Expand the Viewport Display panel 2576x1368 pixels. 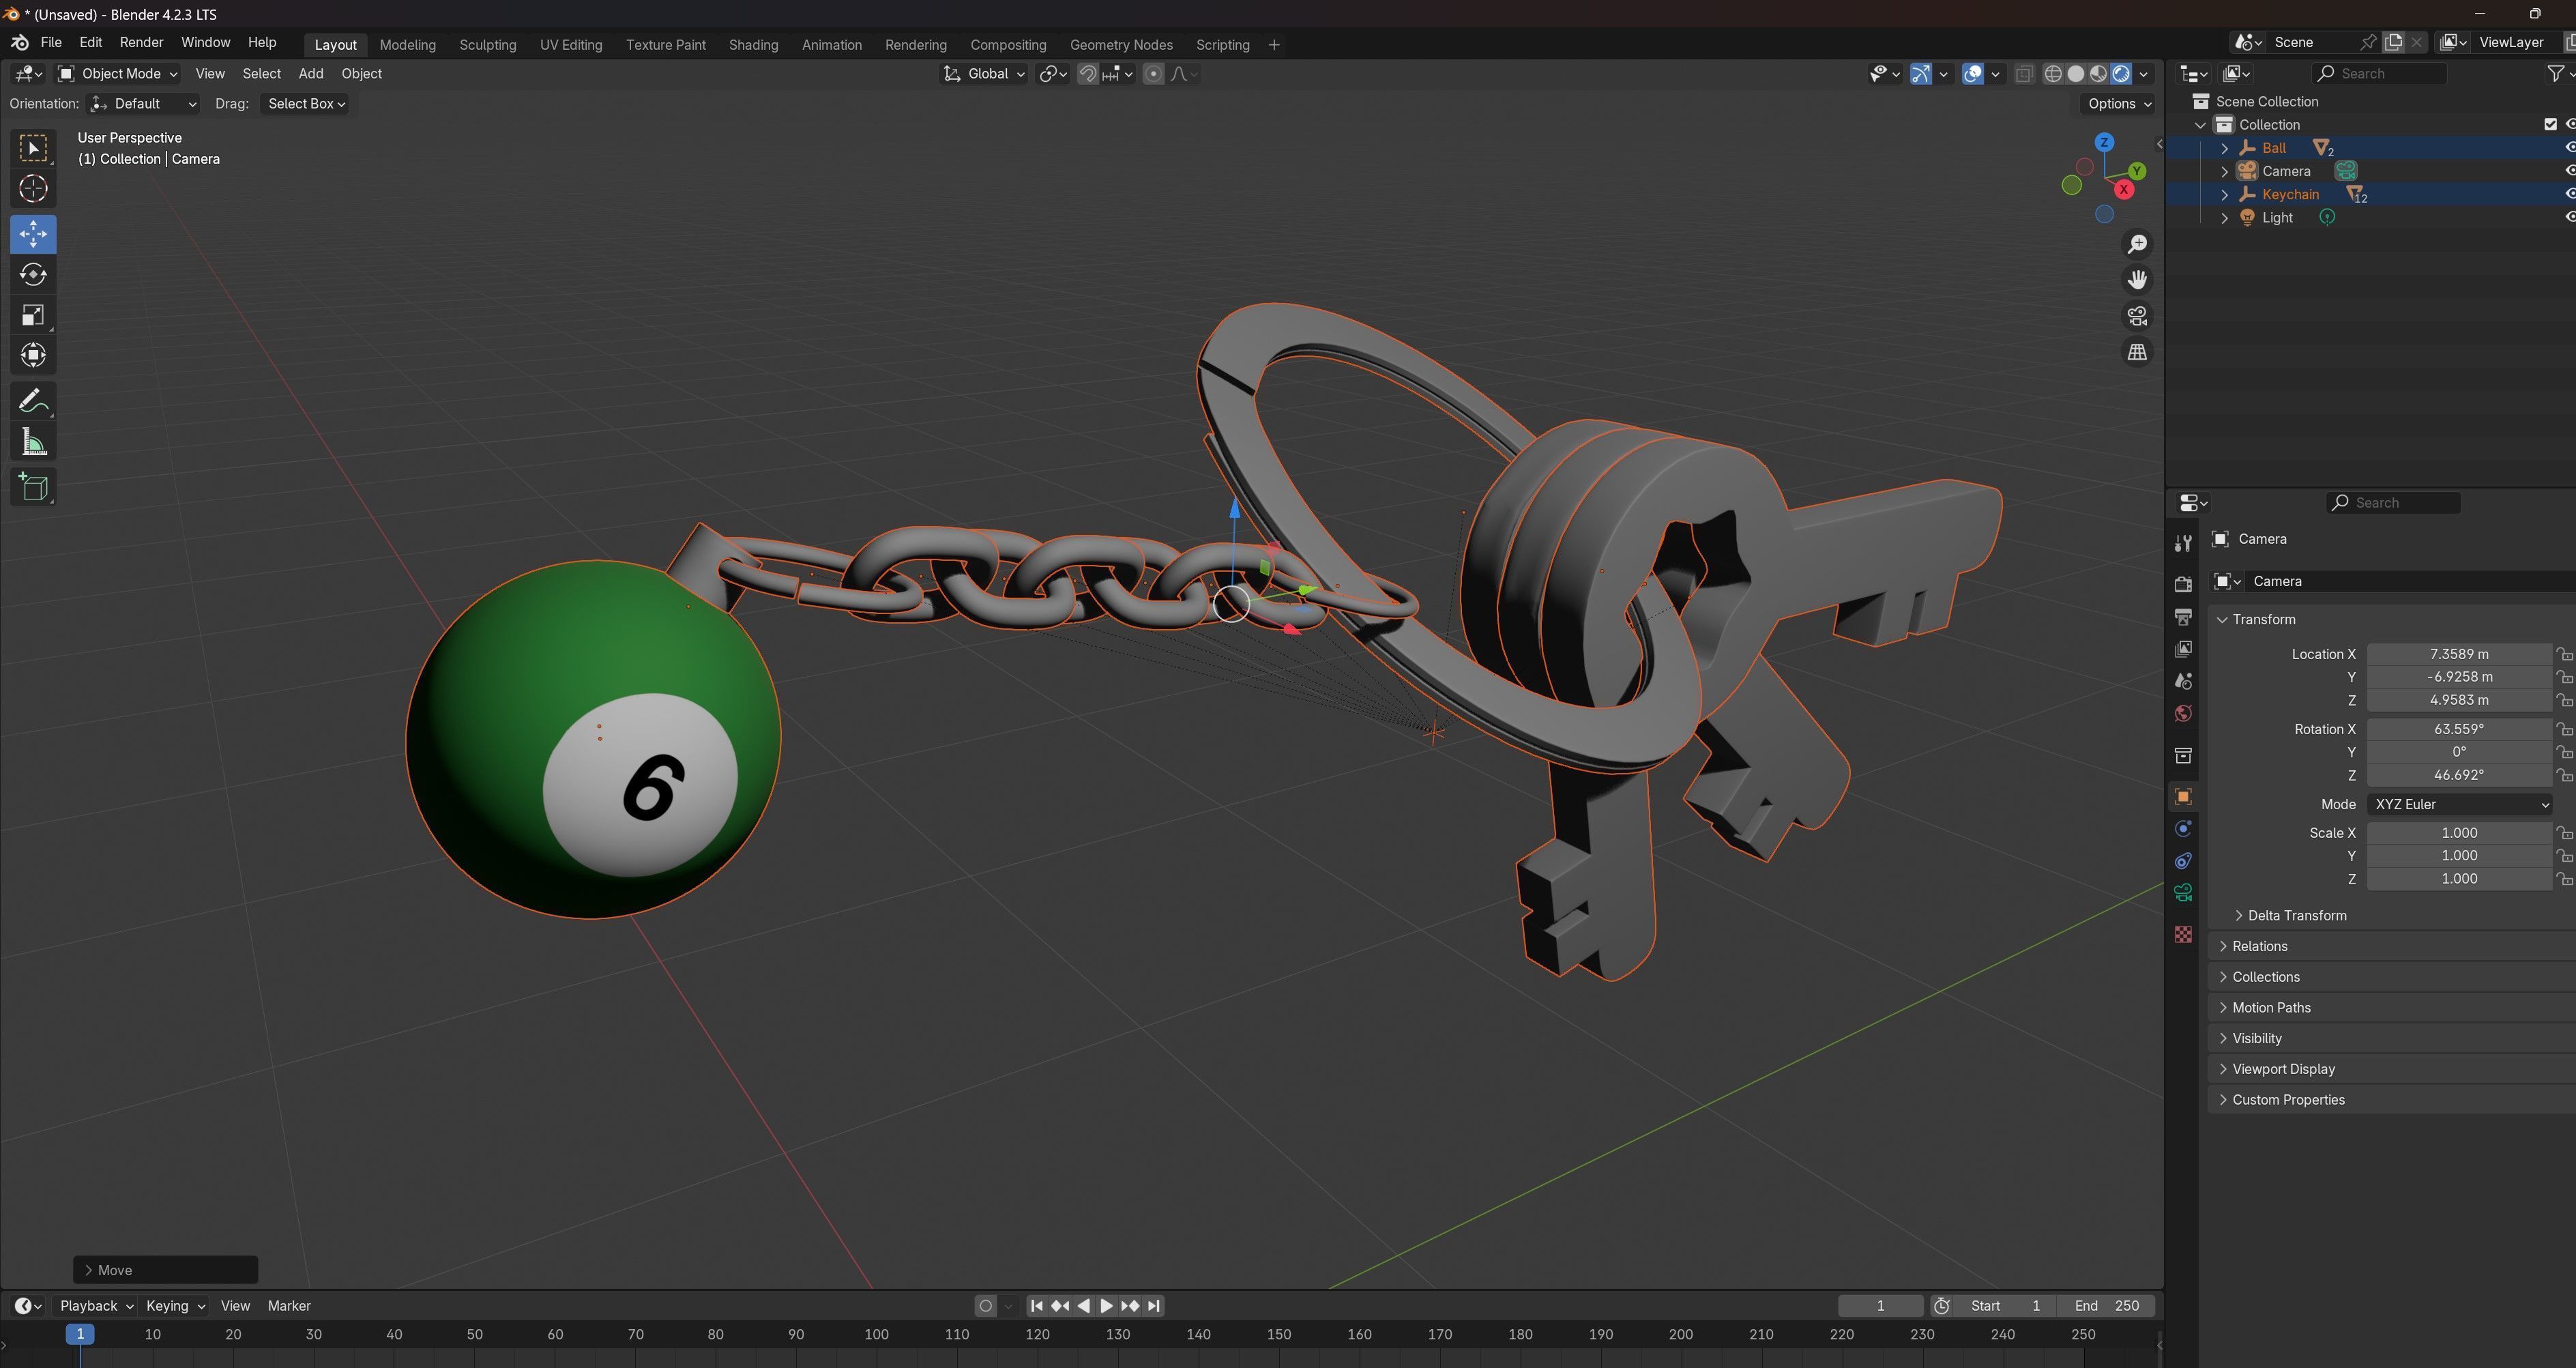(2283, 1070)
